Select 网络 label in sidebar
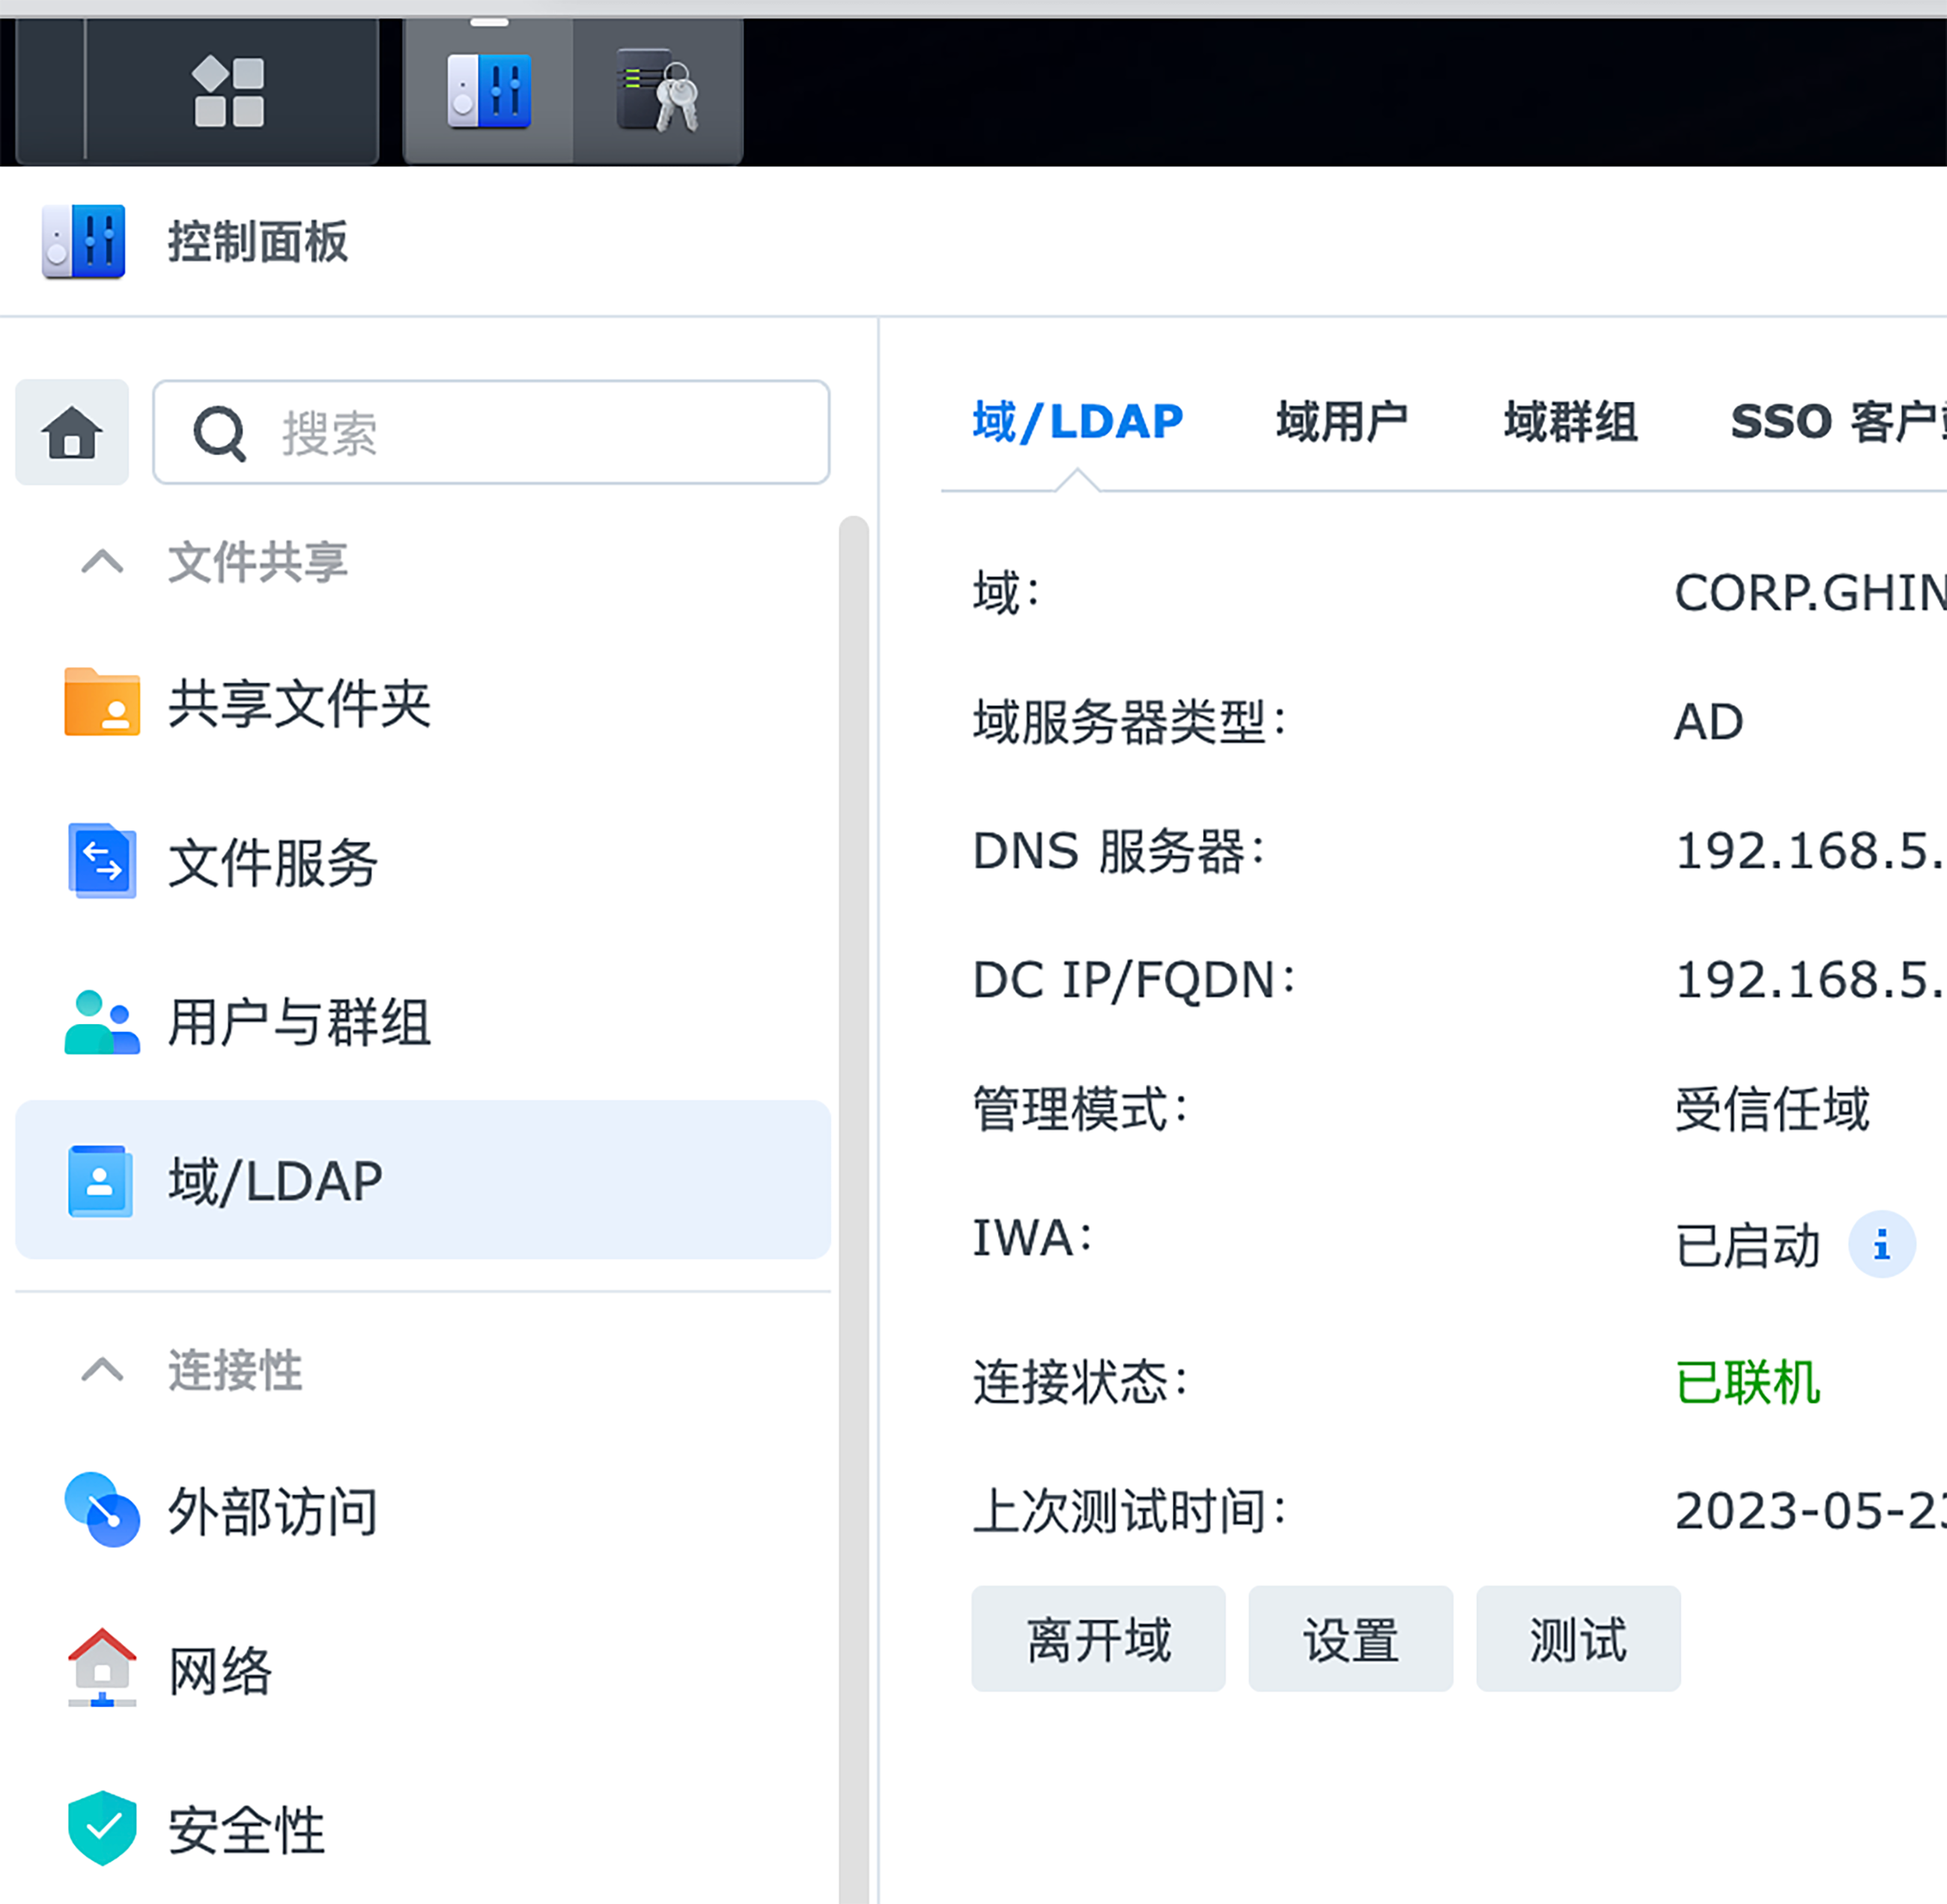Viewport: 1947px width, 1904px height. click(x=219, y=1670)
